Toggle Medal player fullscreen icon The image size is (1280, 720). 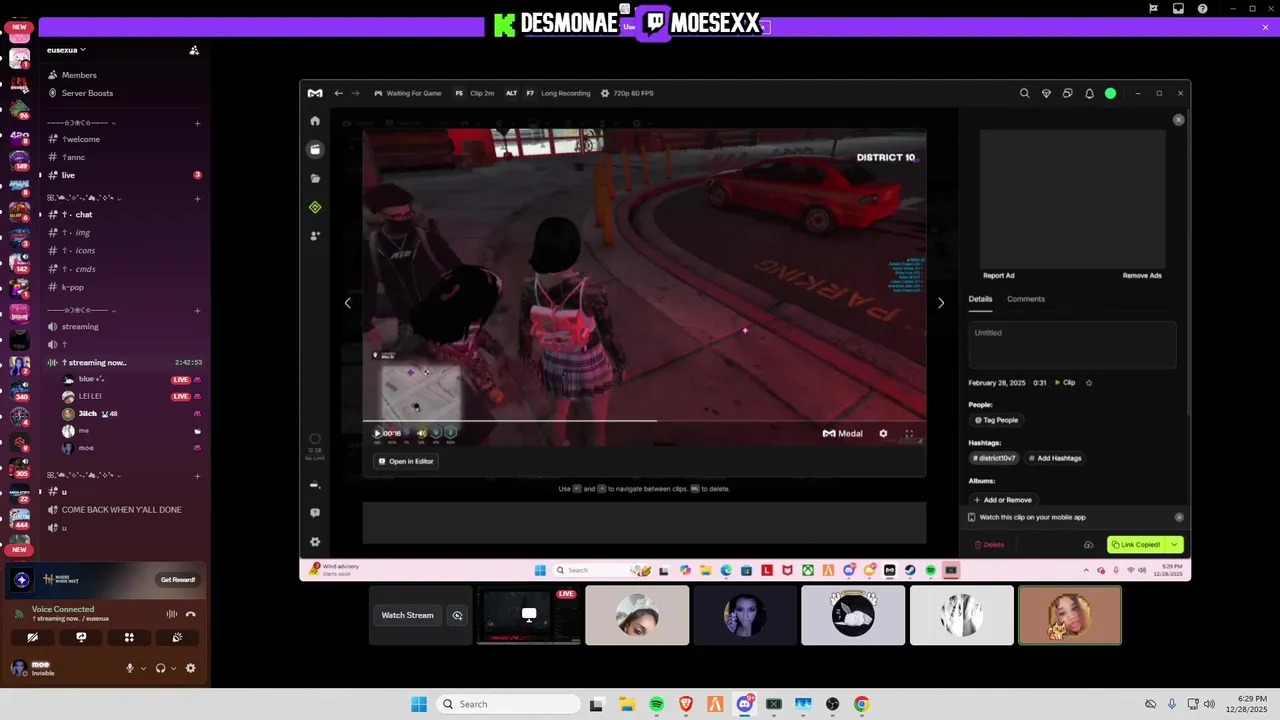point(909,433)
